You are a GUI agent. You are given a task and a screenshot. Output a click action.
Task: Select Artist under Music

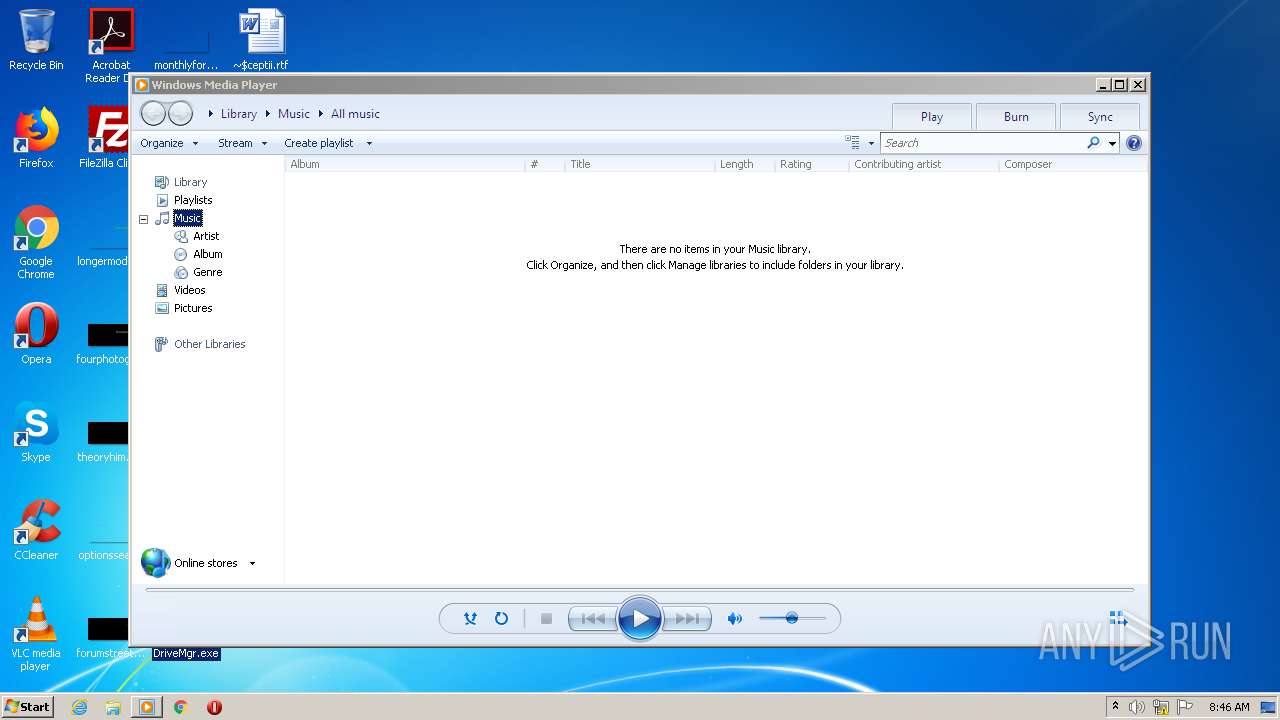click(x=206, y=236)
